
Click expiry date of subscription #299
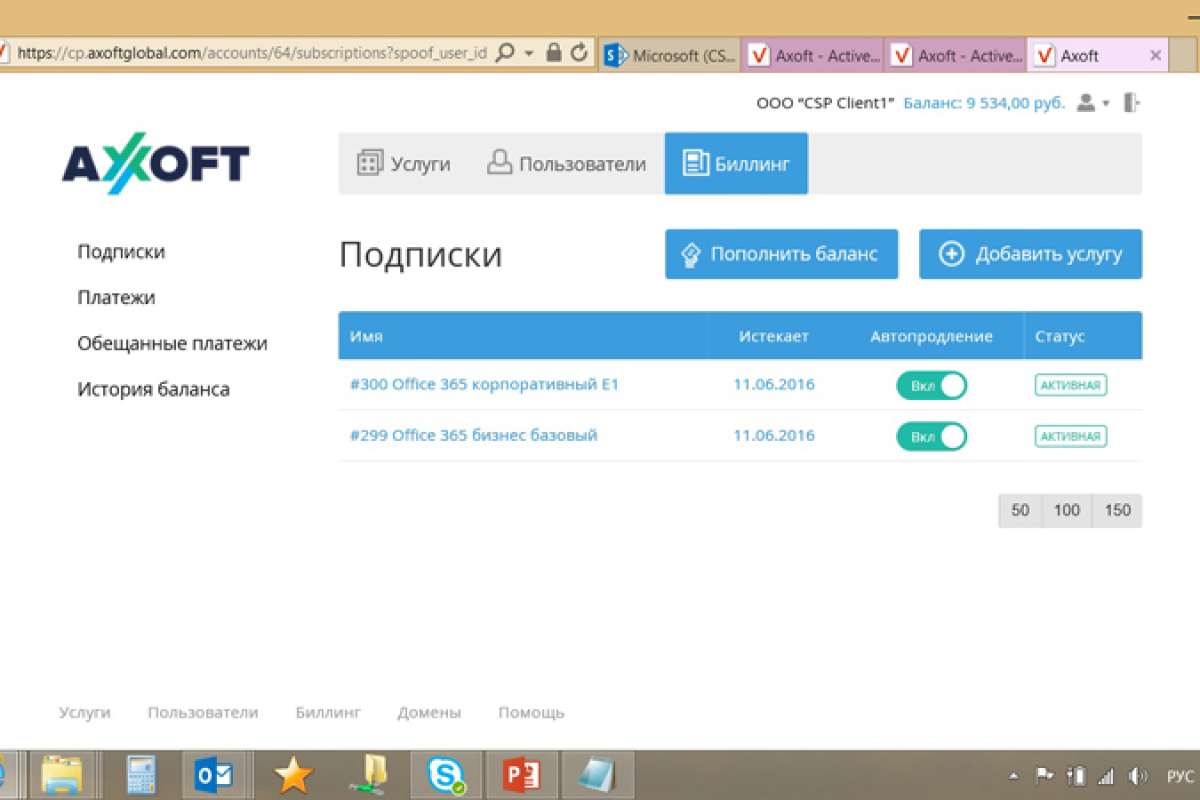(x=774, y=435)
